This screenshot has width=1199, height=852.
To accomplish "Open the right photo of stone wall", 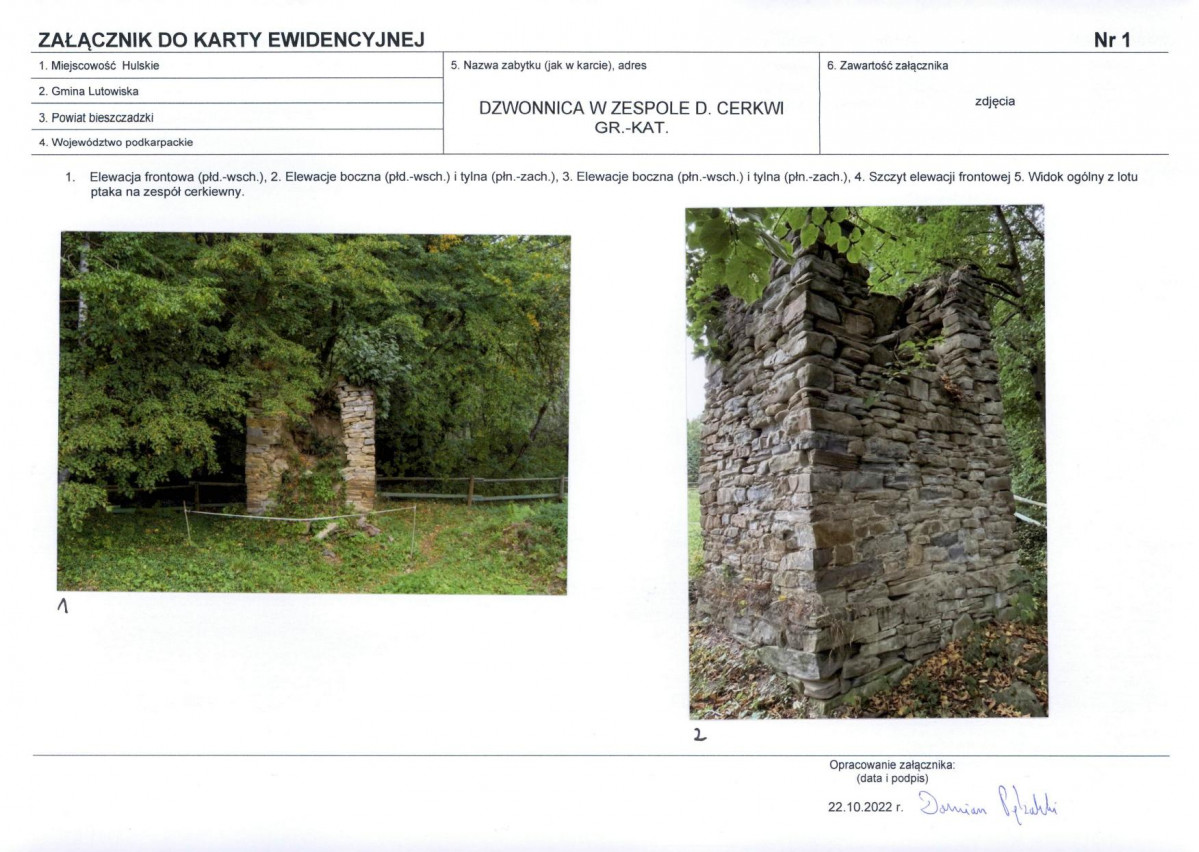I will [x=866, y=462].
